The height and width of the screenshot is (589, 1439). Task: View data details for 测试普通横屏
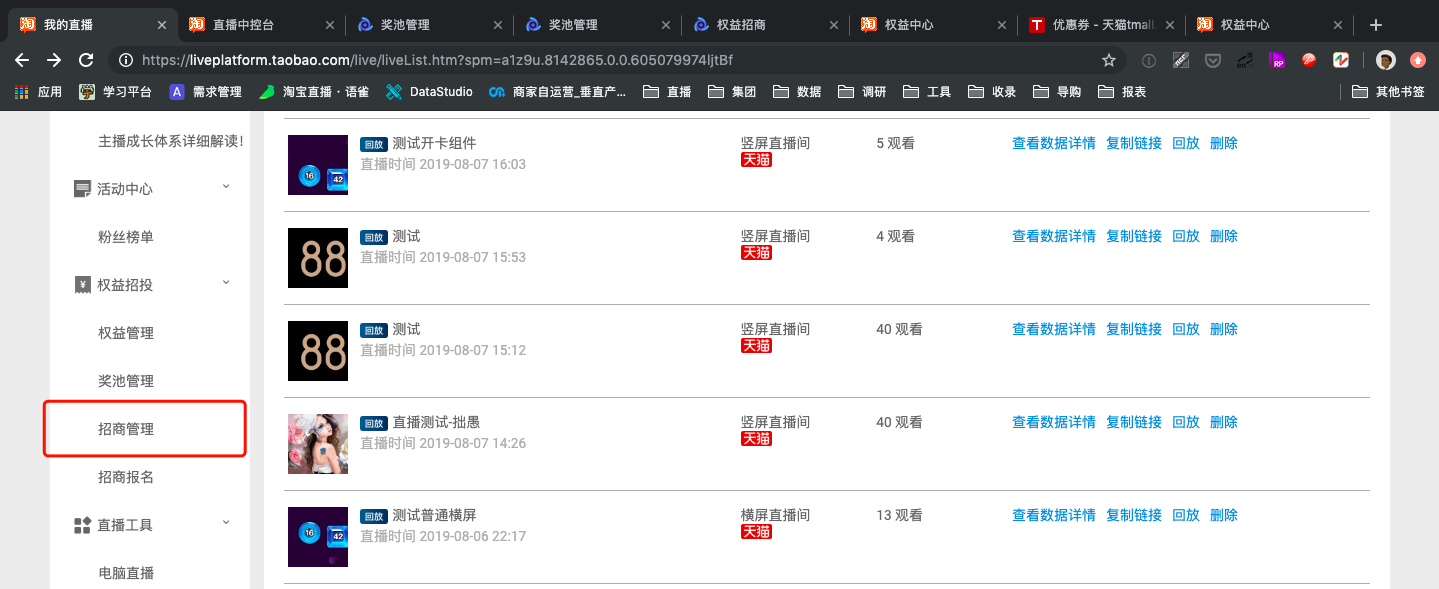(1054, 515)
